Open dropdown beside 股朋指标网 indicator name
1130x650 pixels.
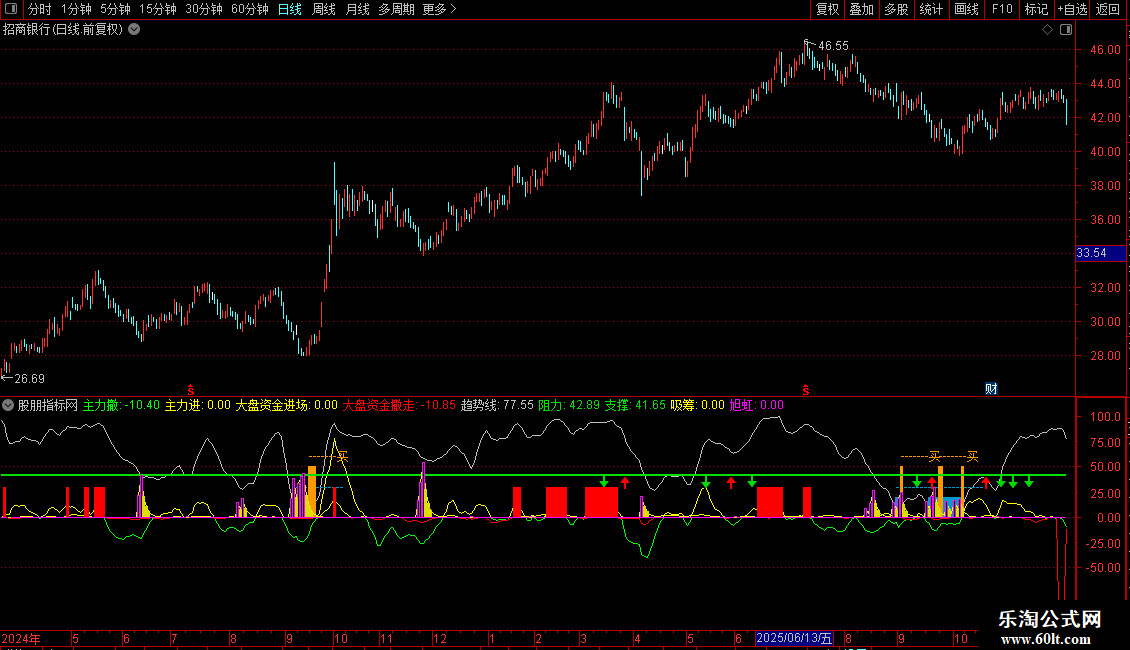(8, 405)
